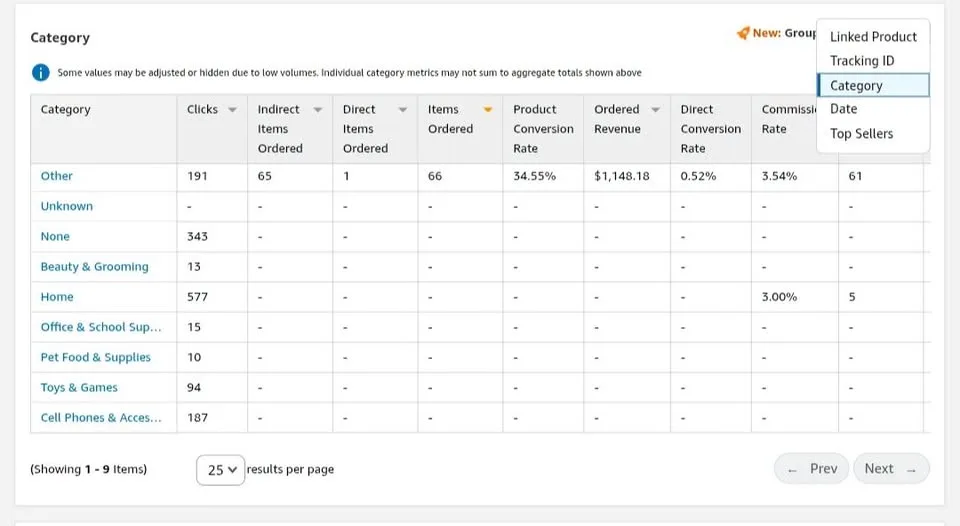Click the Next page button

click(x=891, y=469)
